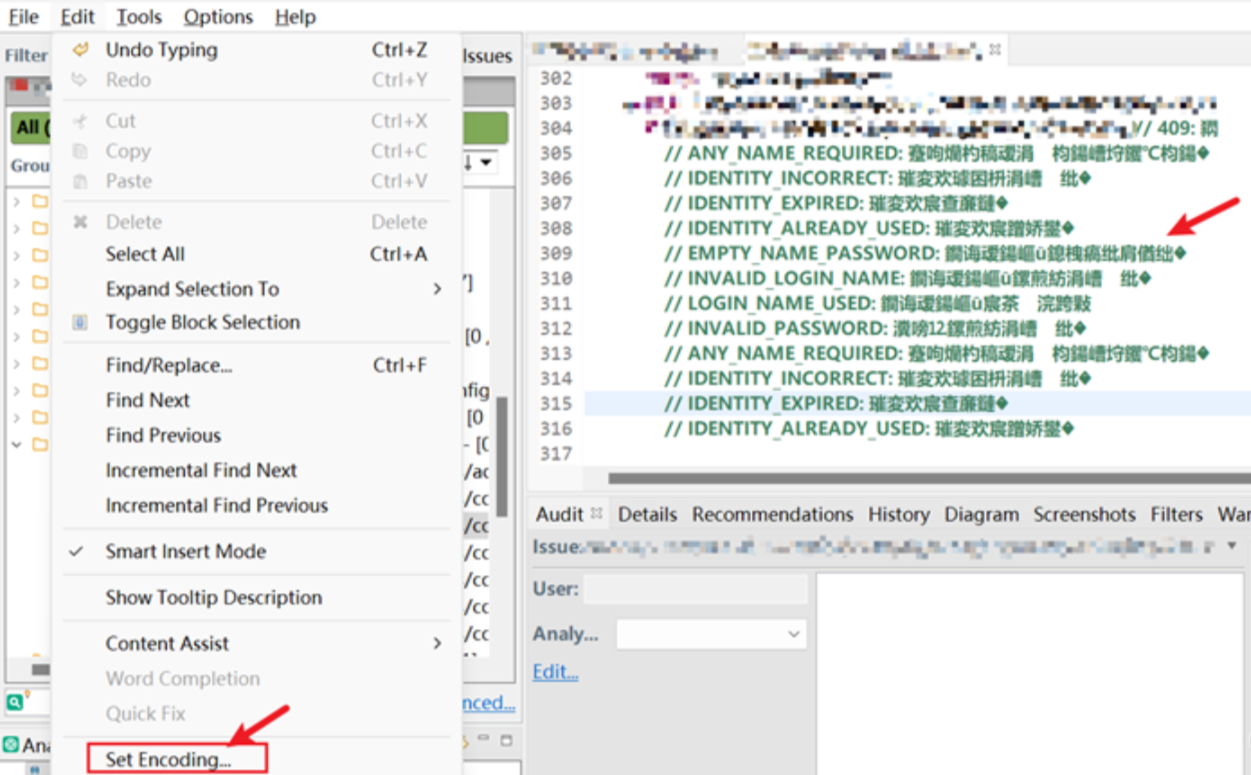The width and height of the screenshot is (1251, 775).
Task: Click the highlighted IDENTITY_EXPIRED on line 315
Action: (836, 404)
